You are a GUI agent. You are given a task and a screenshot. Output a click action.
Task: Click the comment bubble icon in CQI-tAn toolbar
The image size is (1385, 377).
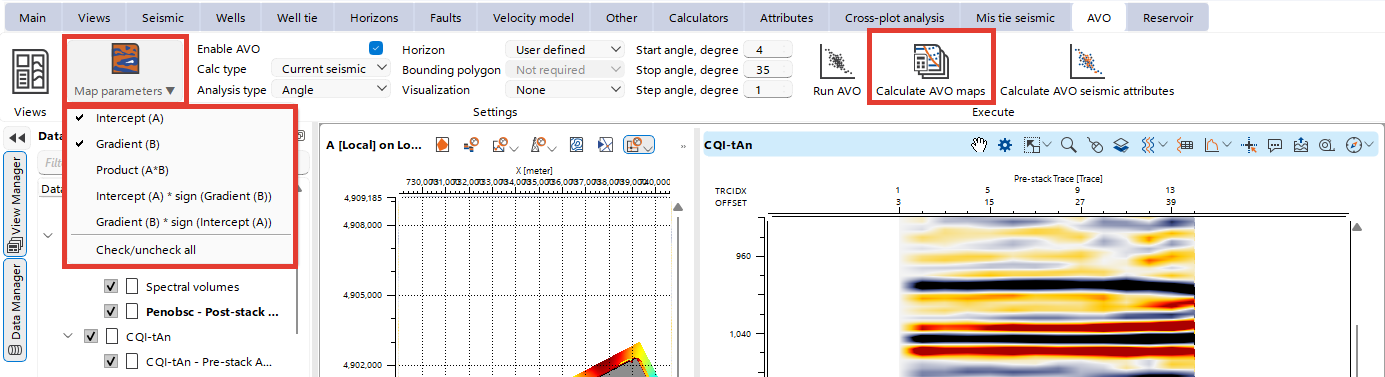click(x=1275, y=145)
